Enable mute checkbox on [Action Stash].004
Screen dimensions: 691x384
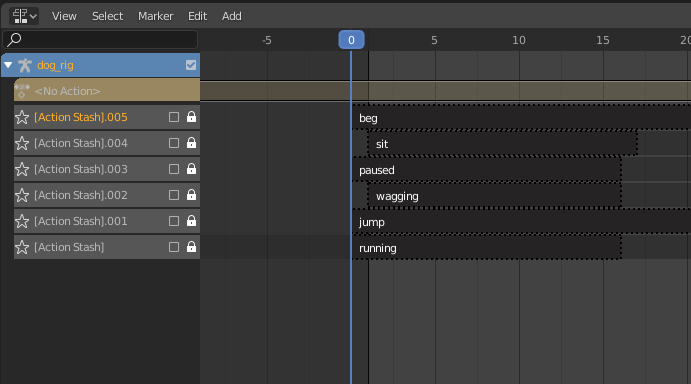(x=174, y=143)
